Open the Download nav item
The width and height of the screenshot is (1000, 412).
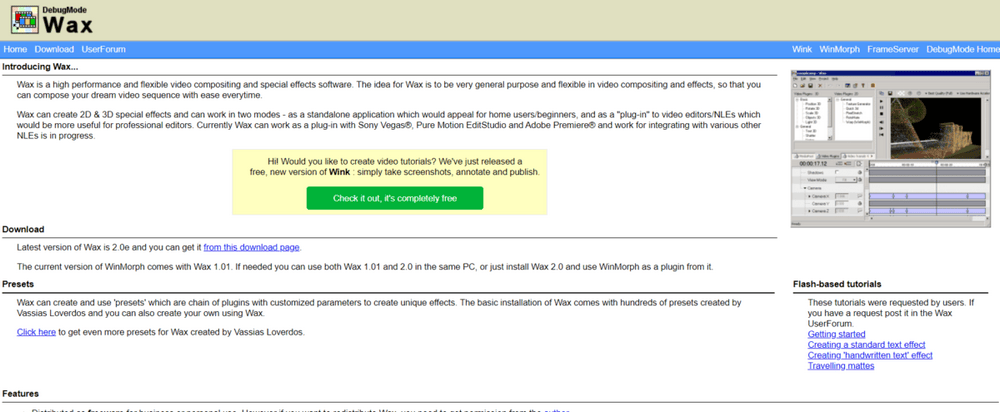tap(54, 49)
